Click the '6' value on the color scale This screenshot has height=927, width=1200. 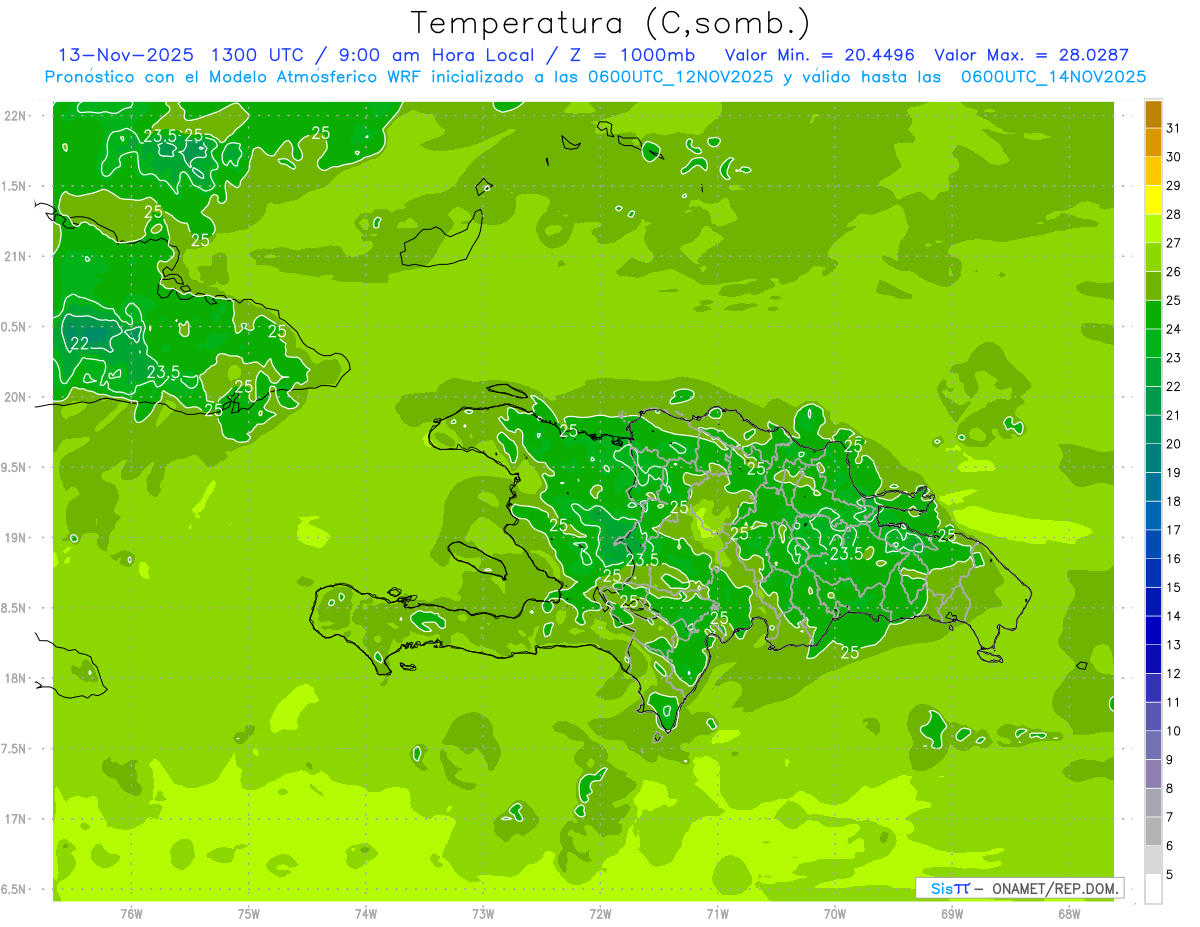[x=1170, y=846]
